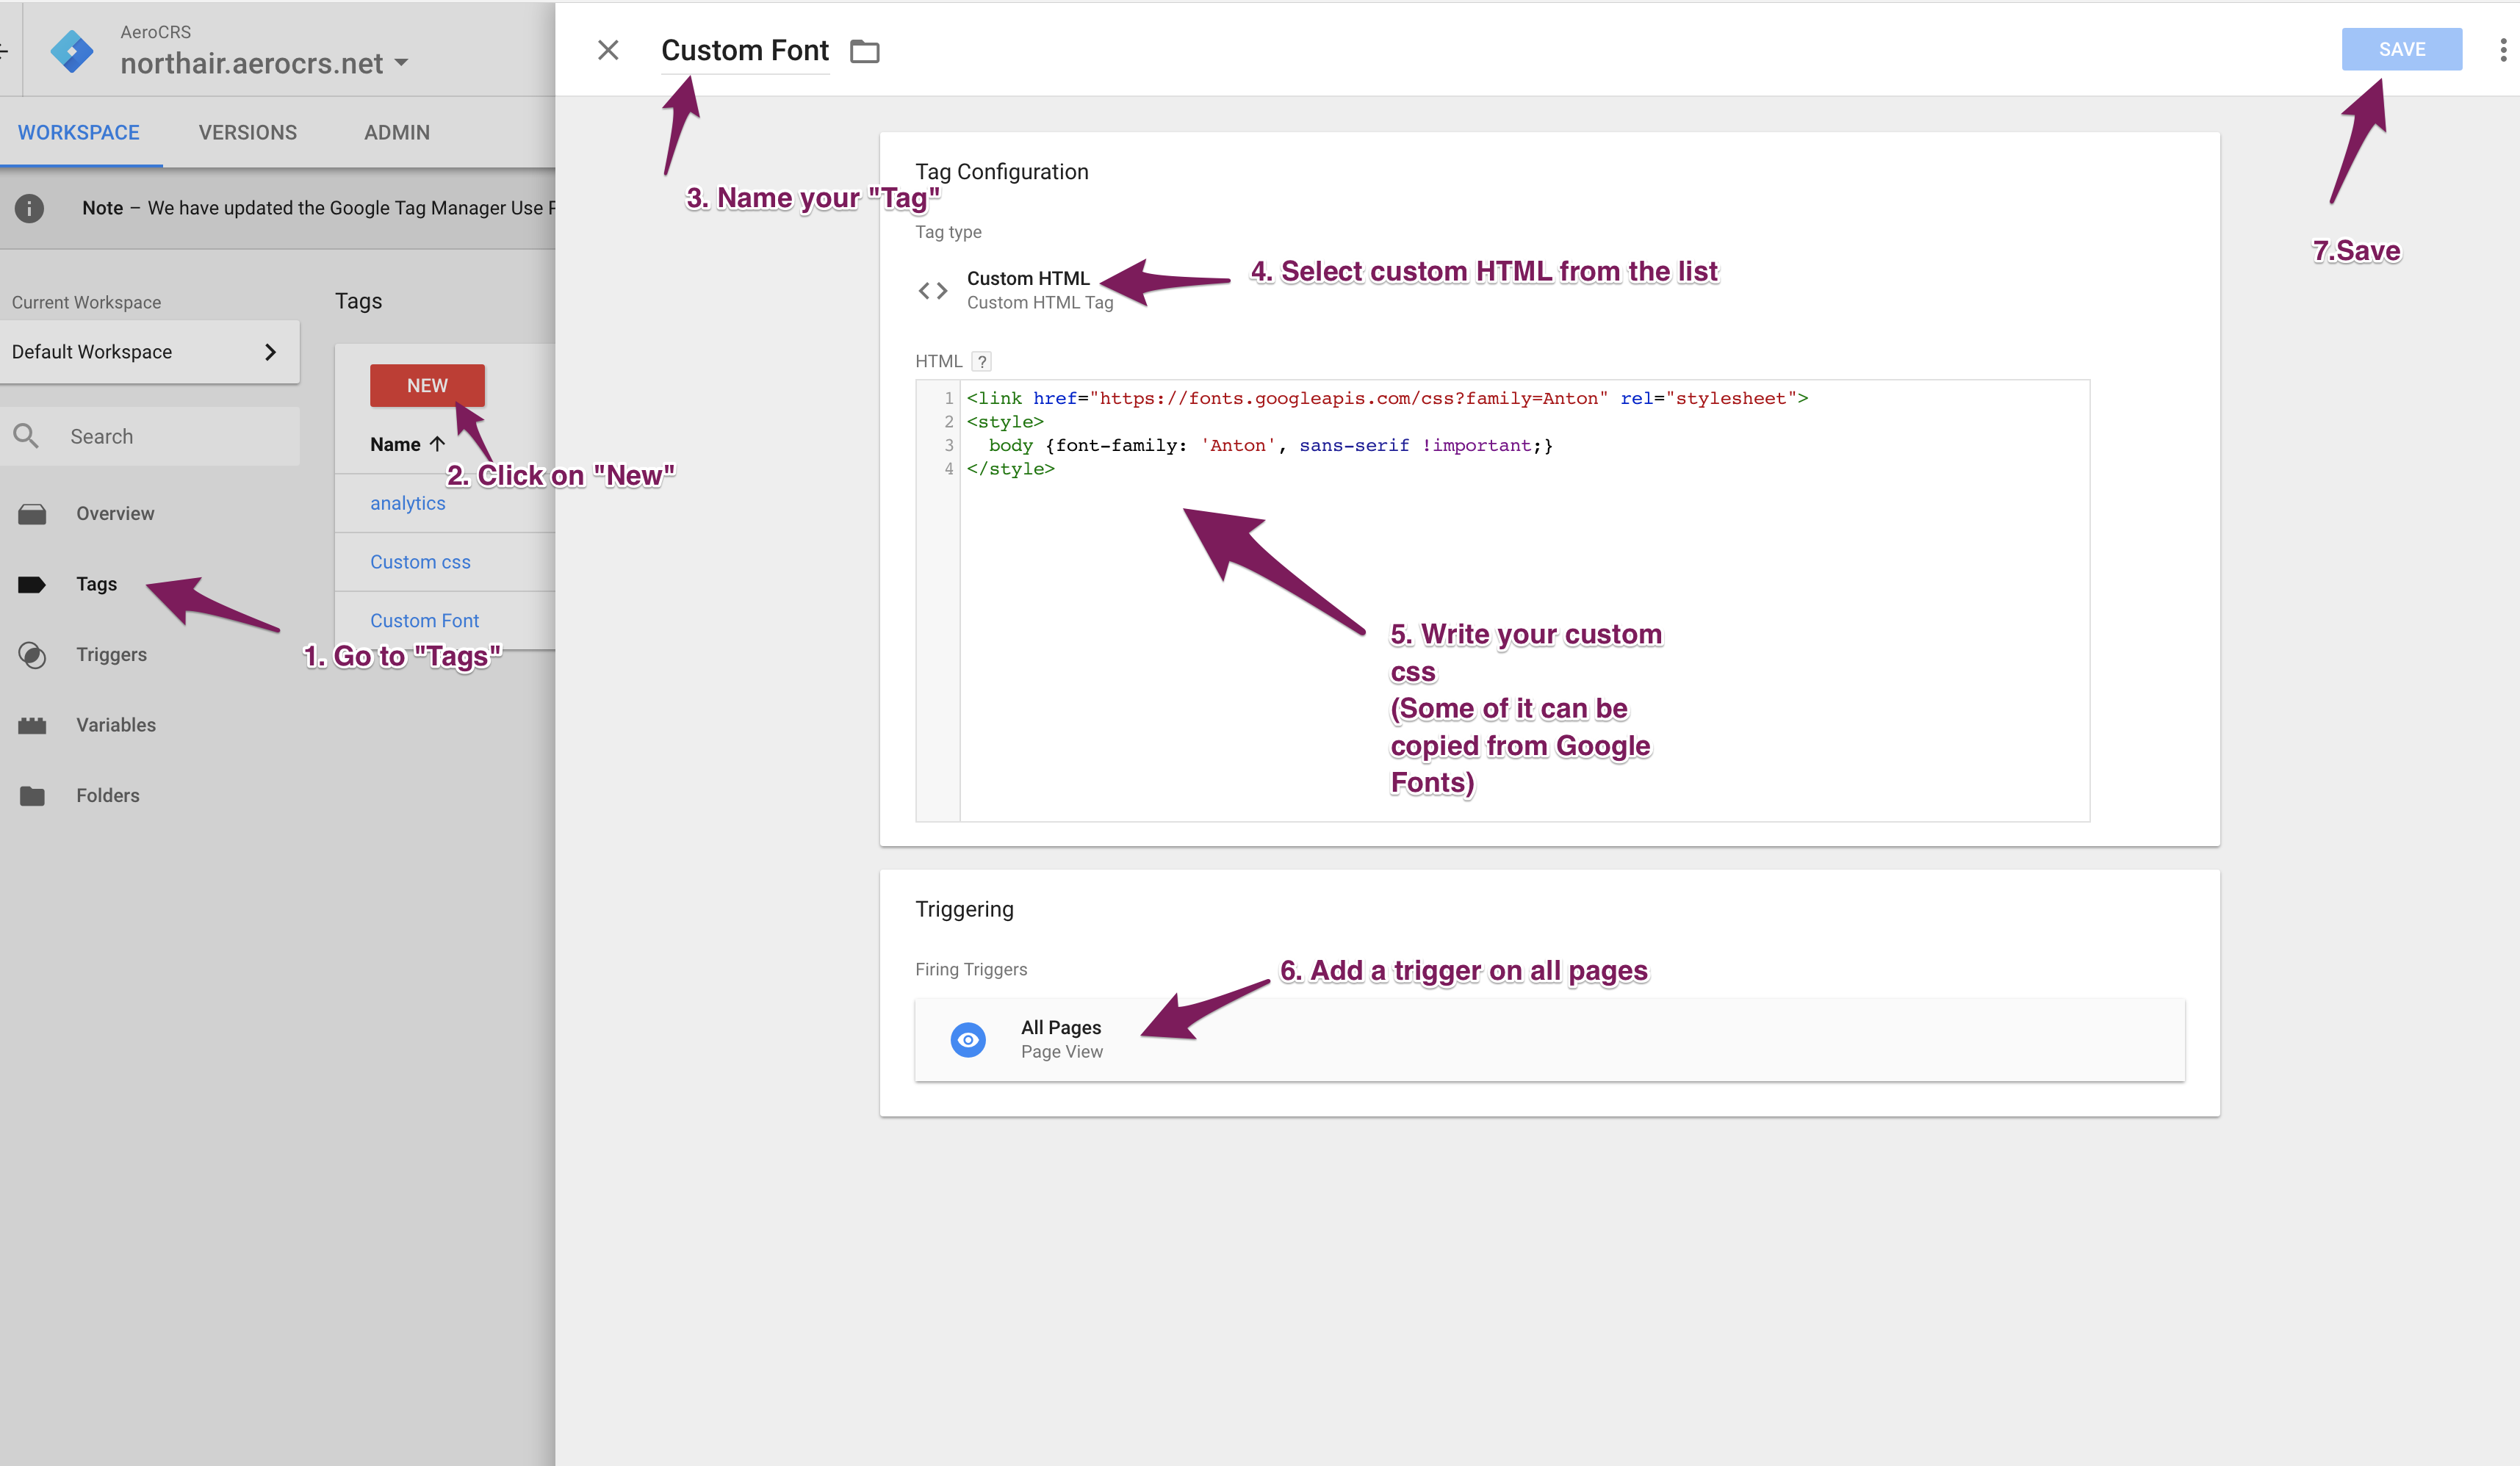Image resolution: width=2520 pixels, height=1466 pixels.
Task: Switch to the Workspace tab
Action: pyautogui.click(x=79, y=132)
